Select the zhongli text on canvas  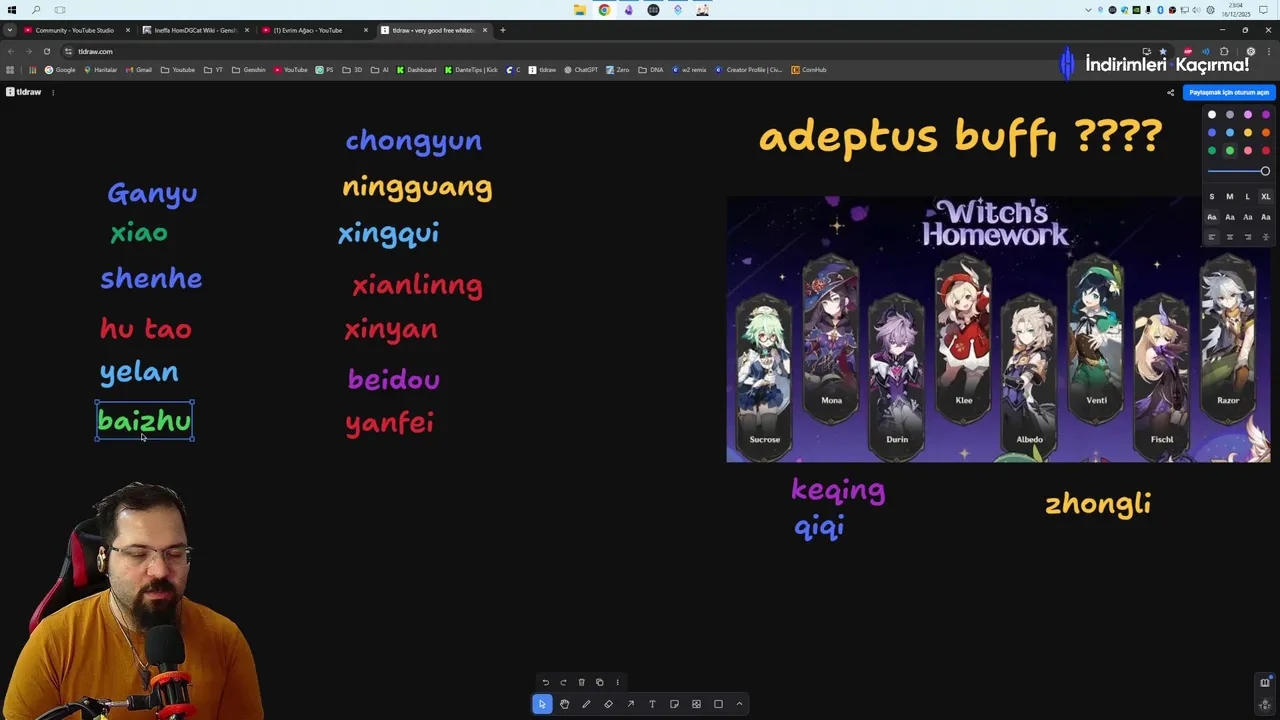[1098, 504]
